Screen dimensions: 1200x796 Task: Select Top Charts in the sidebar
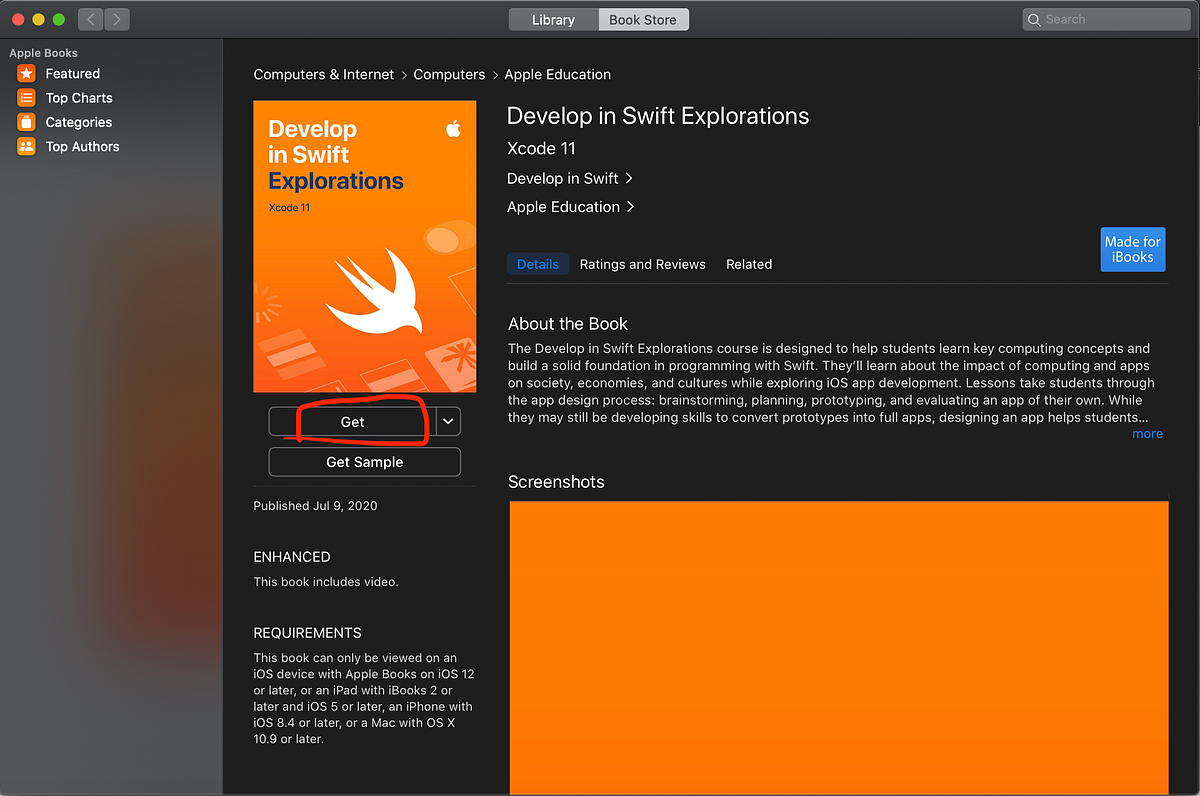[x=79, y=97]
